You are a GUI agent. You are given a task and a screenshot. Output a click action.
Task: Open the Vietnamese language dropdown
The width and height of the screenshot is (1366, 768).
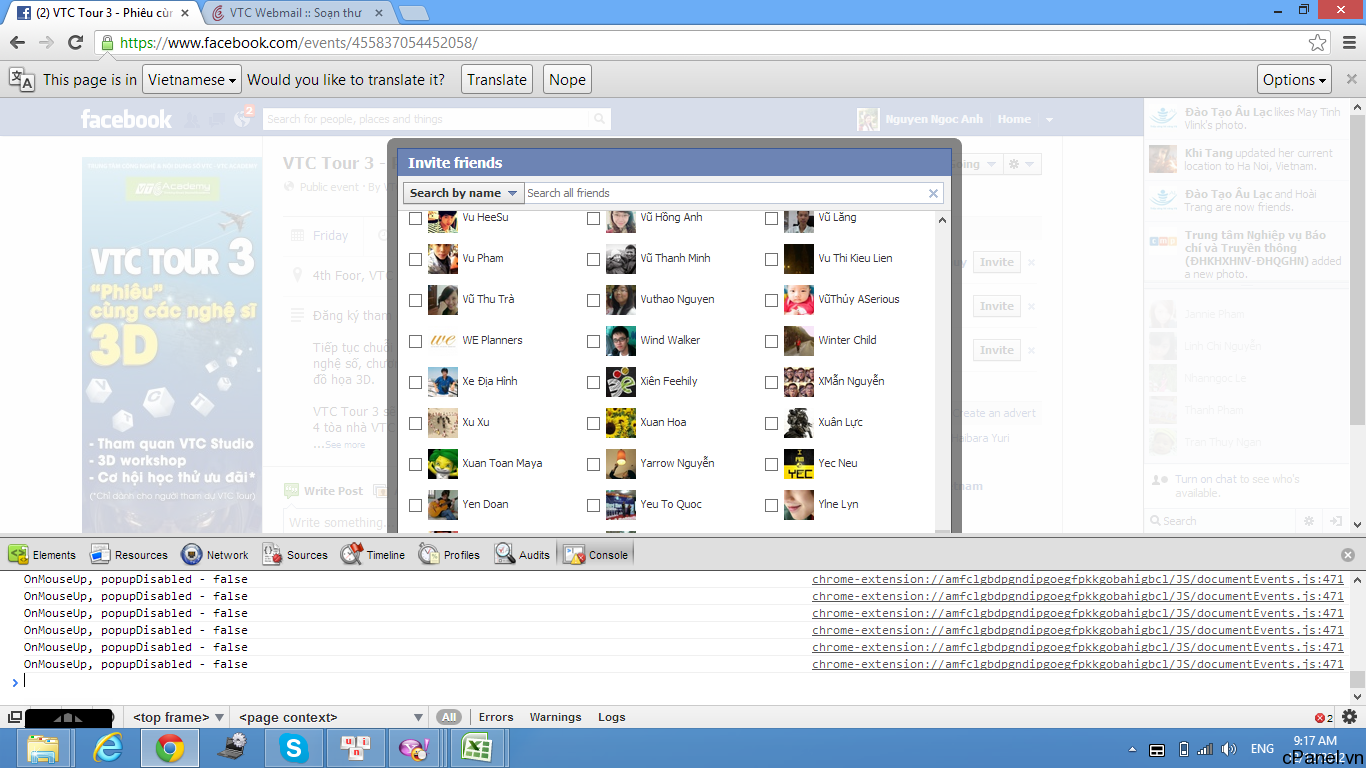click(x=192, y=80)
